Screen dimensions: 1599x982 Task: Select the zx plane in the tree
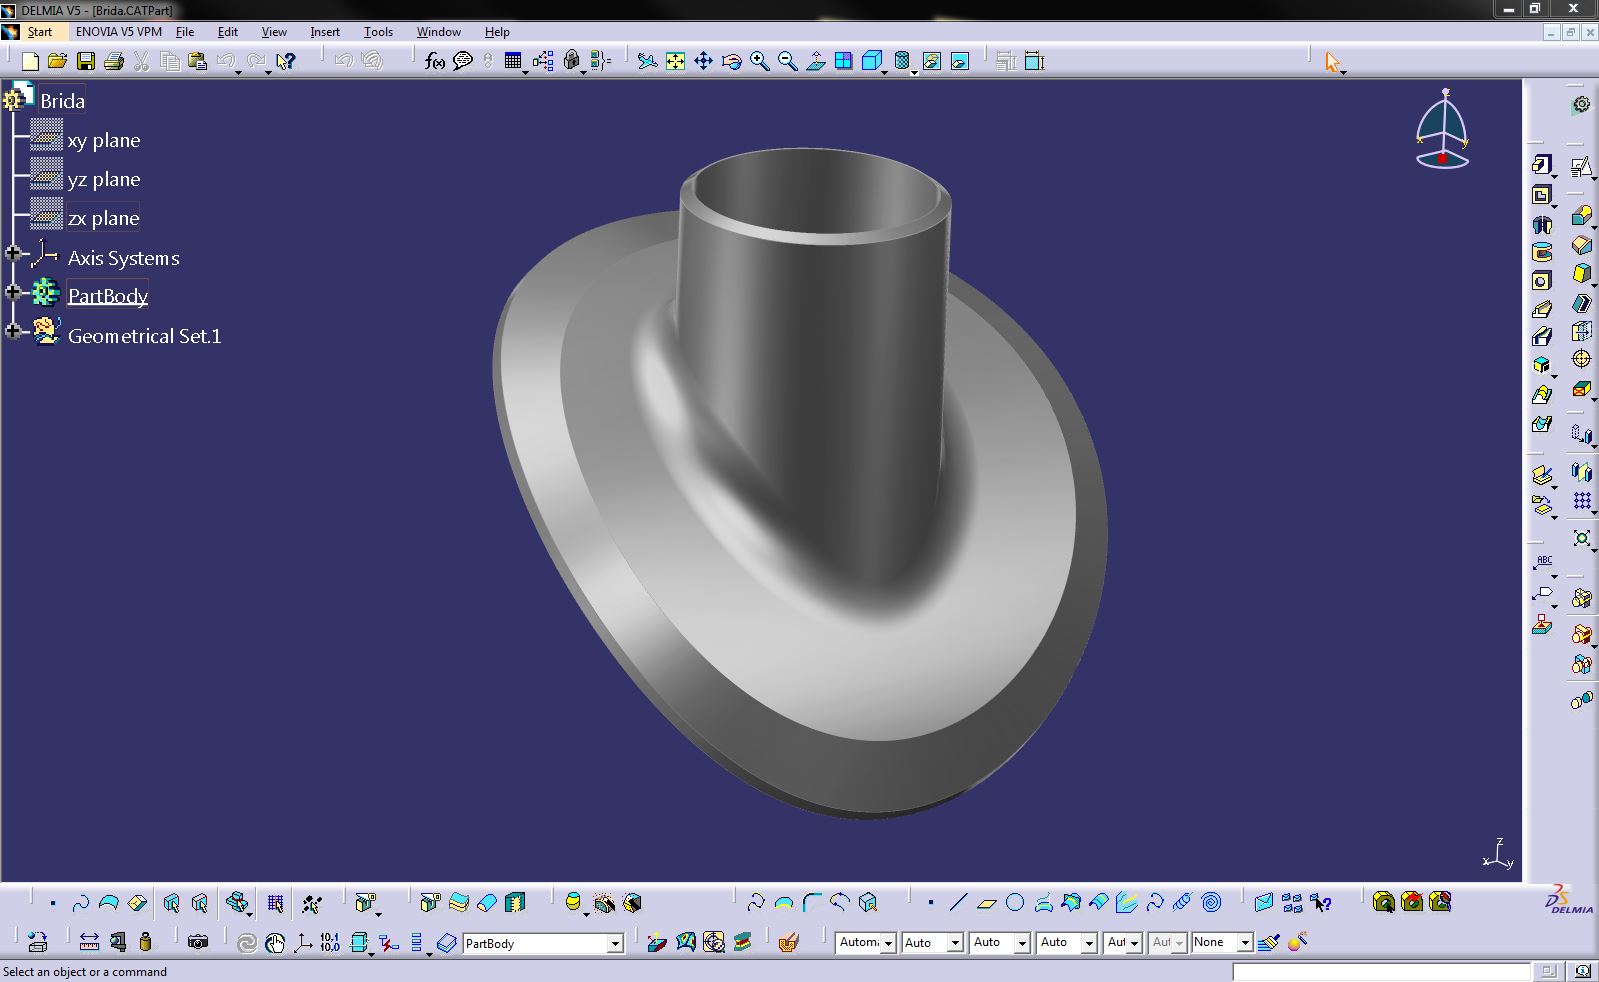click(103, 218)
